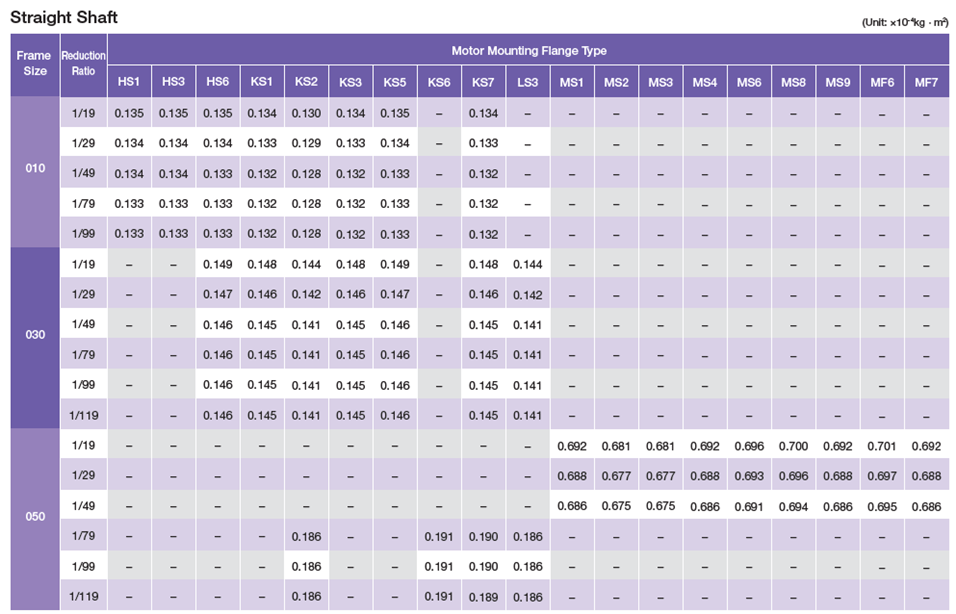Select the 0.700 value under MS8
The height and width of the screenshot is (614, 956).
click(793, 446)
